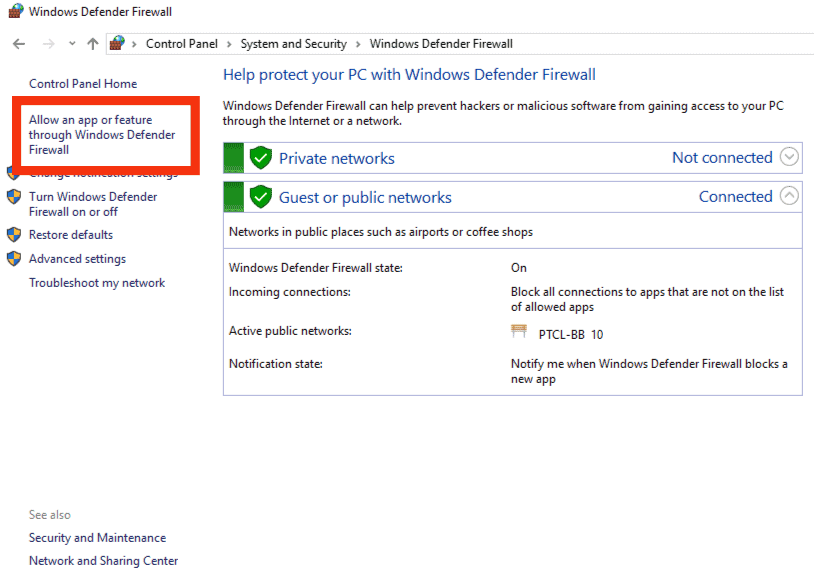Expand chevron after System and Security breadcrumb
Image resolution: width=814 pixels, height=579 pixels.
358,44
